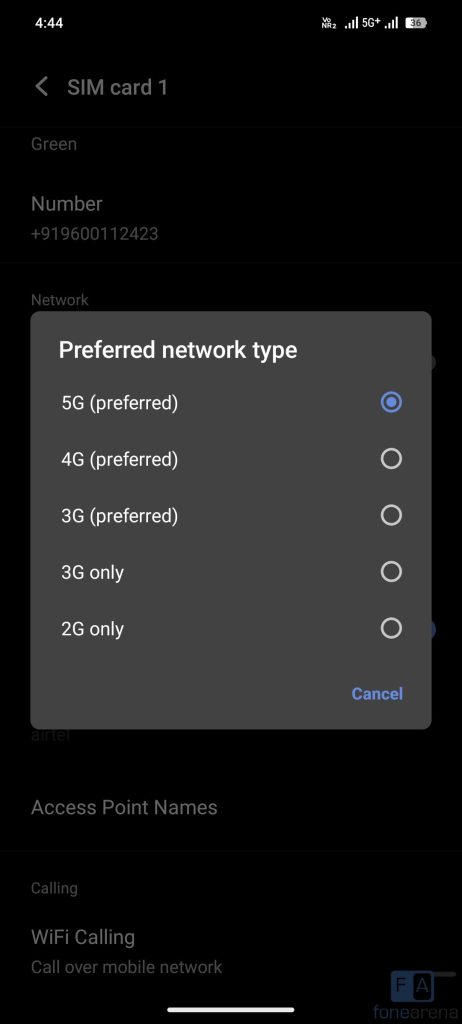Viewport: 462px width, 1024px height.
Task: Tap the back arrow beside SIM card 1
Action: pyautogui.click(x=42, y=87)
